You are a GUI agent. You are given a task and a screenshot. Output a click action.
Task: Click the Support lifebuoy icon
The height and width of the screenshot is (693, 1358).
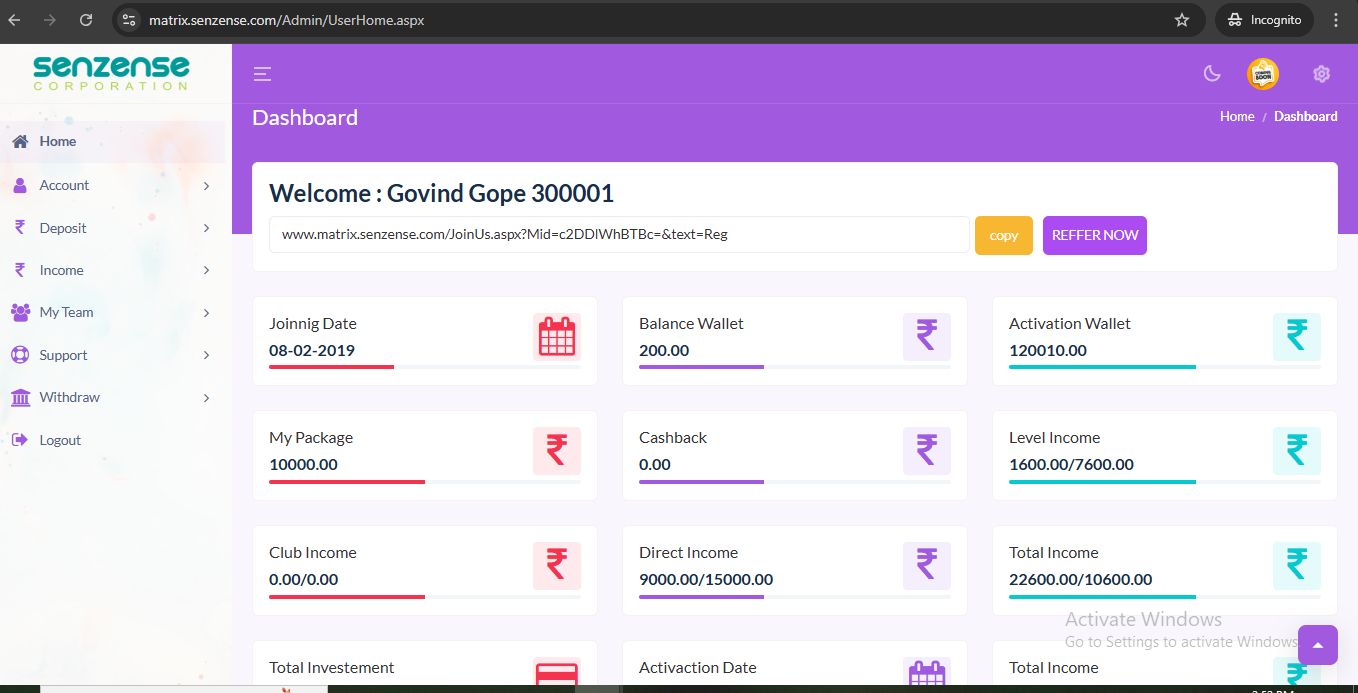click(x=20, y=355)
